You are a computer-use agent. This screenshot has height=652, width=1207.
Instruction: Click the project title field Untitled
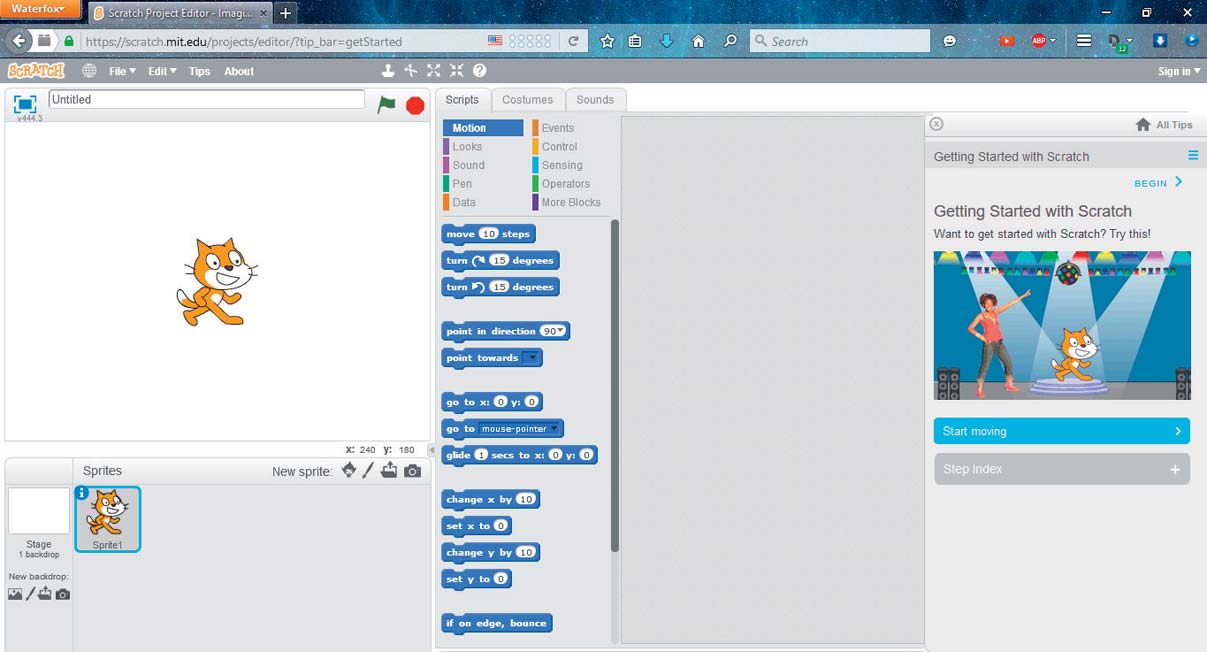coord(207,100)
